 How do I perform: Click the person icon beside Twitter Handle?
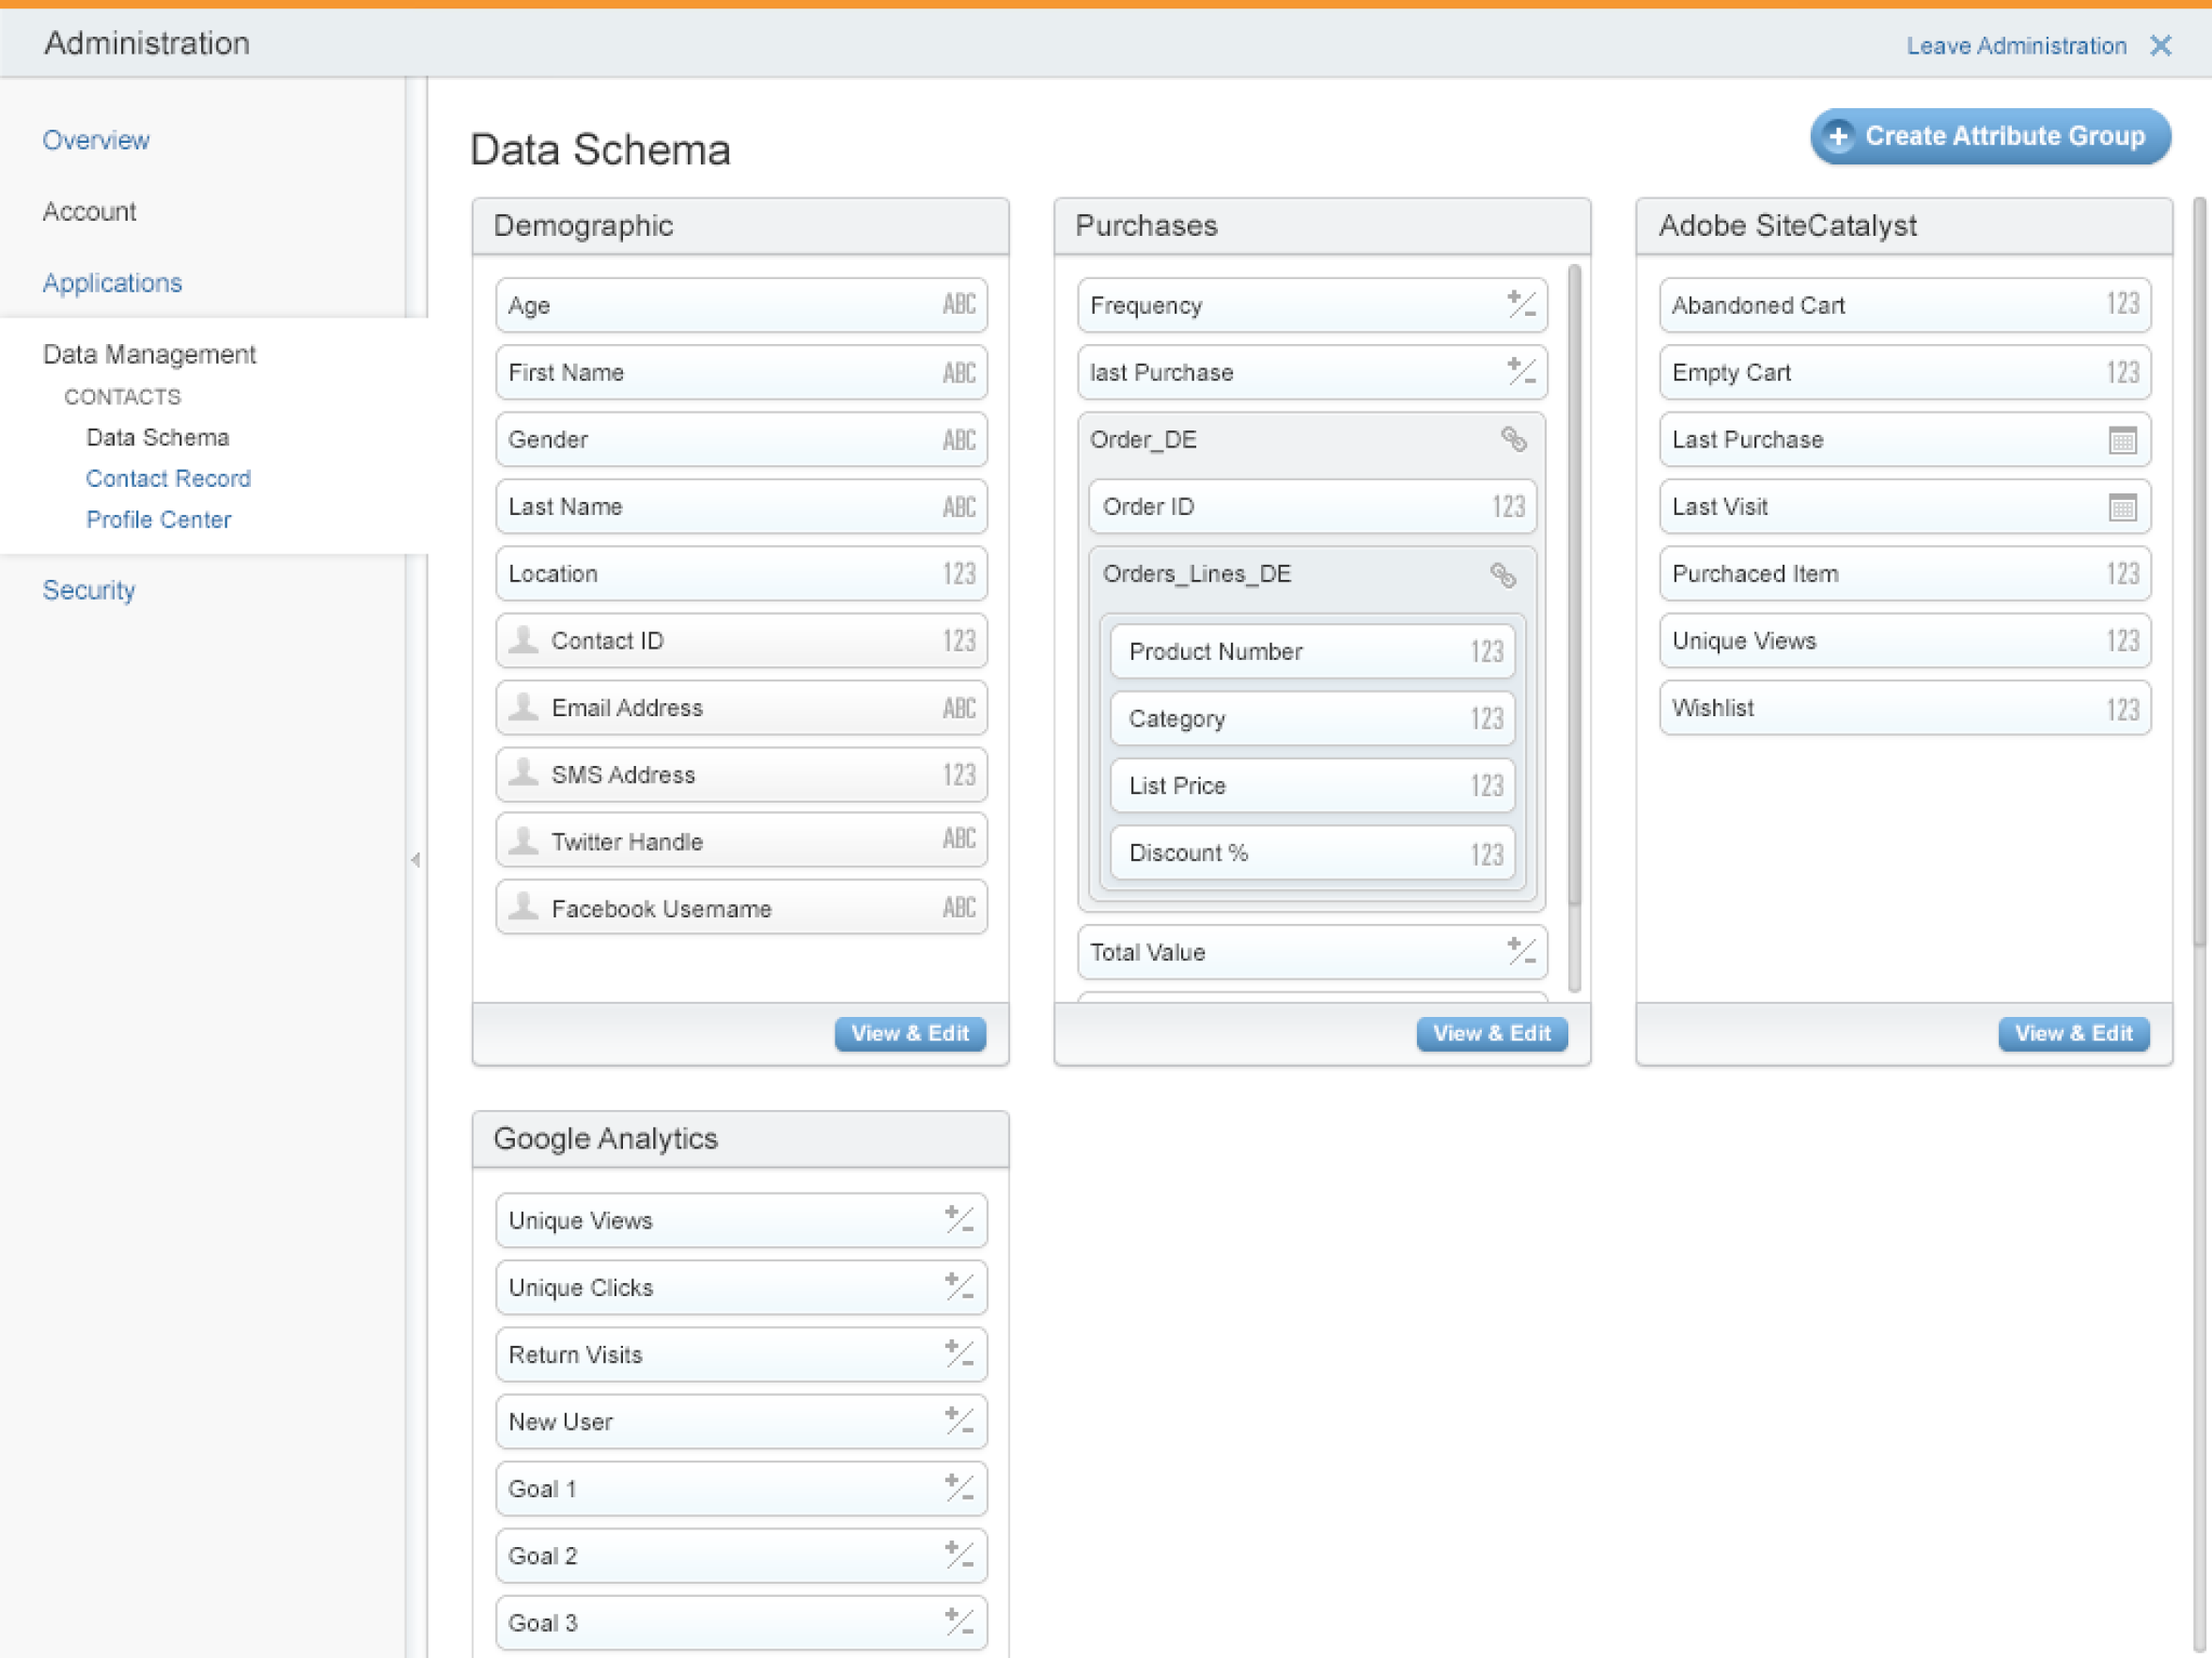pyautogui.click(x=523, y=841)
